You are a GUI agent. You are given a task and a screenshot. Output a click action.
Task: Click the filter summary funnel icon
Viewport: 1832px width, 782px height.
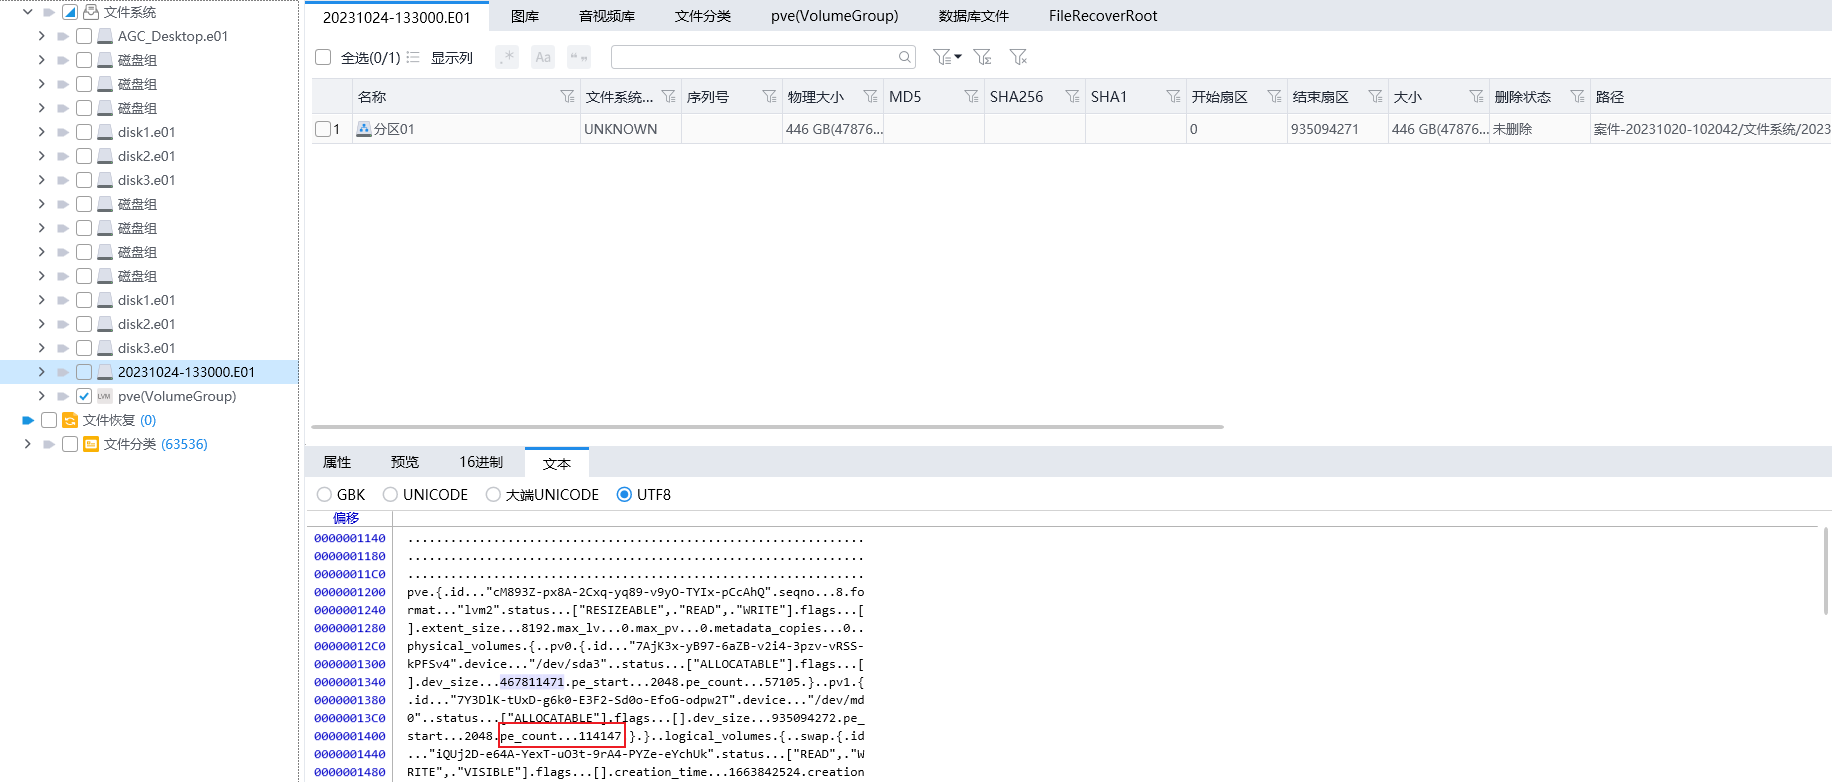coord(982,57)
